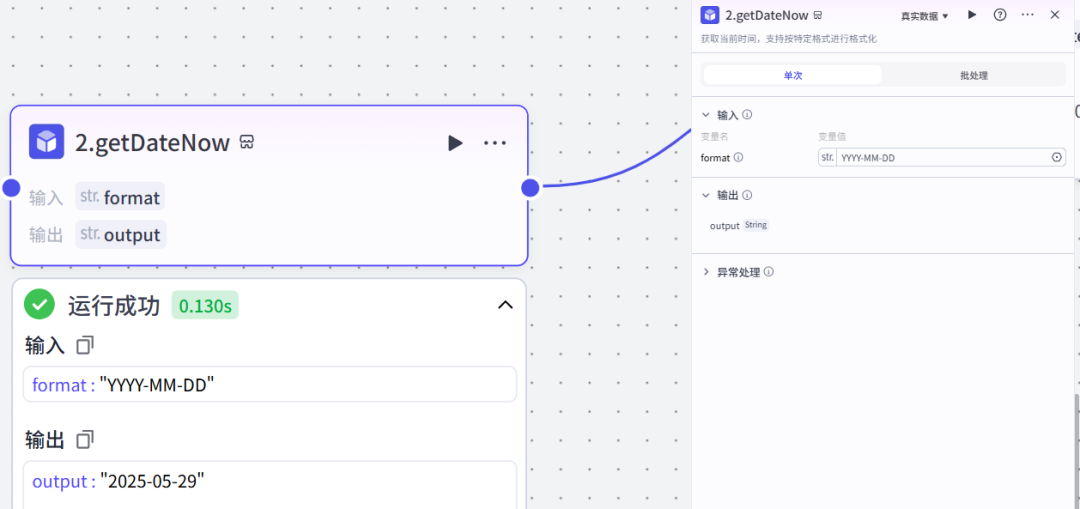Collapse the 输出 section
This screenshot has width=1080, height=509.
point(705,196)
